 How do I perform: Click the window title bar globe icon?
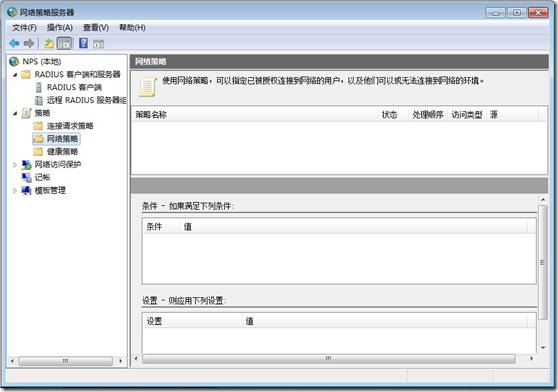12,12
